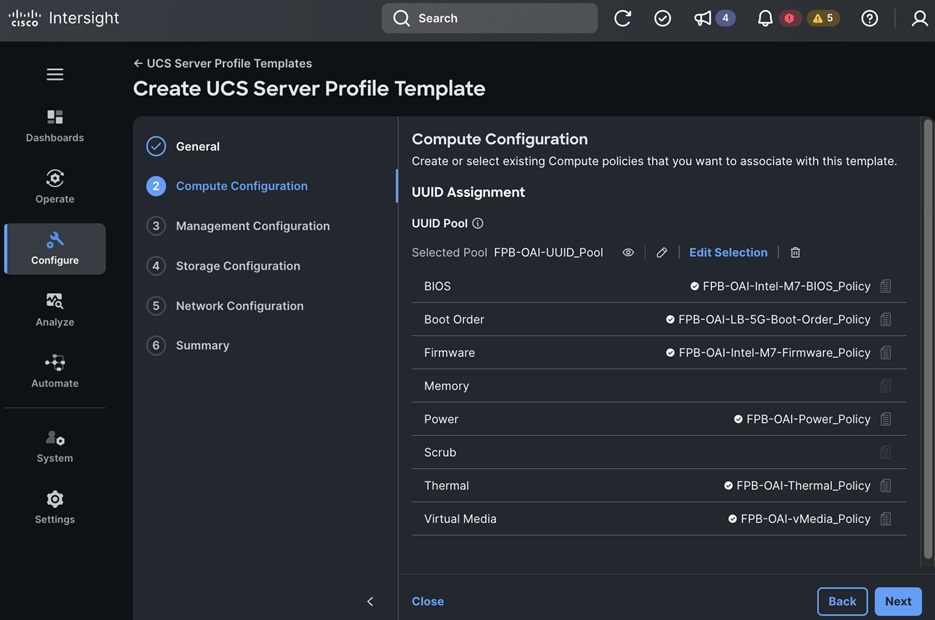Collapse the wizard steps panel chevron
The image size is (935, 620).
[370, 602]
